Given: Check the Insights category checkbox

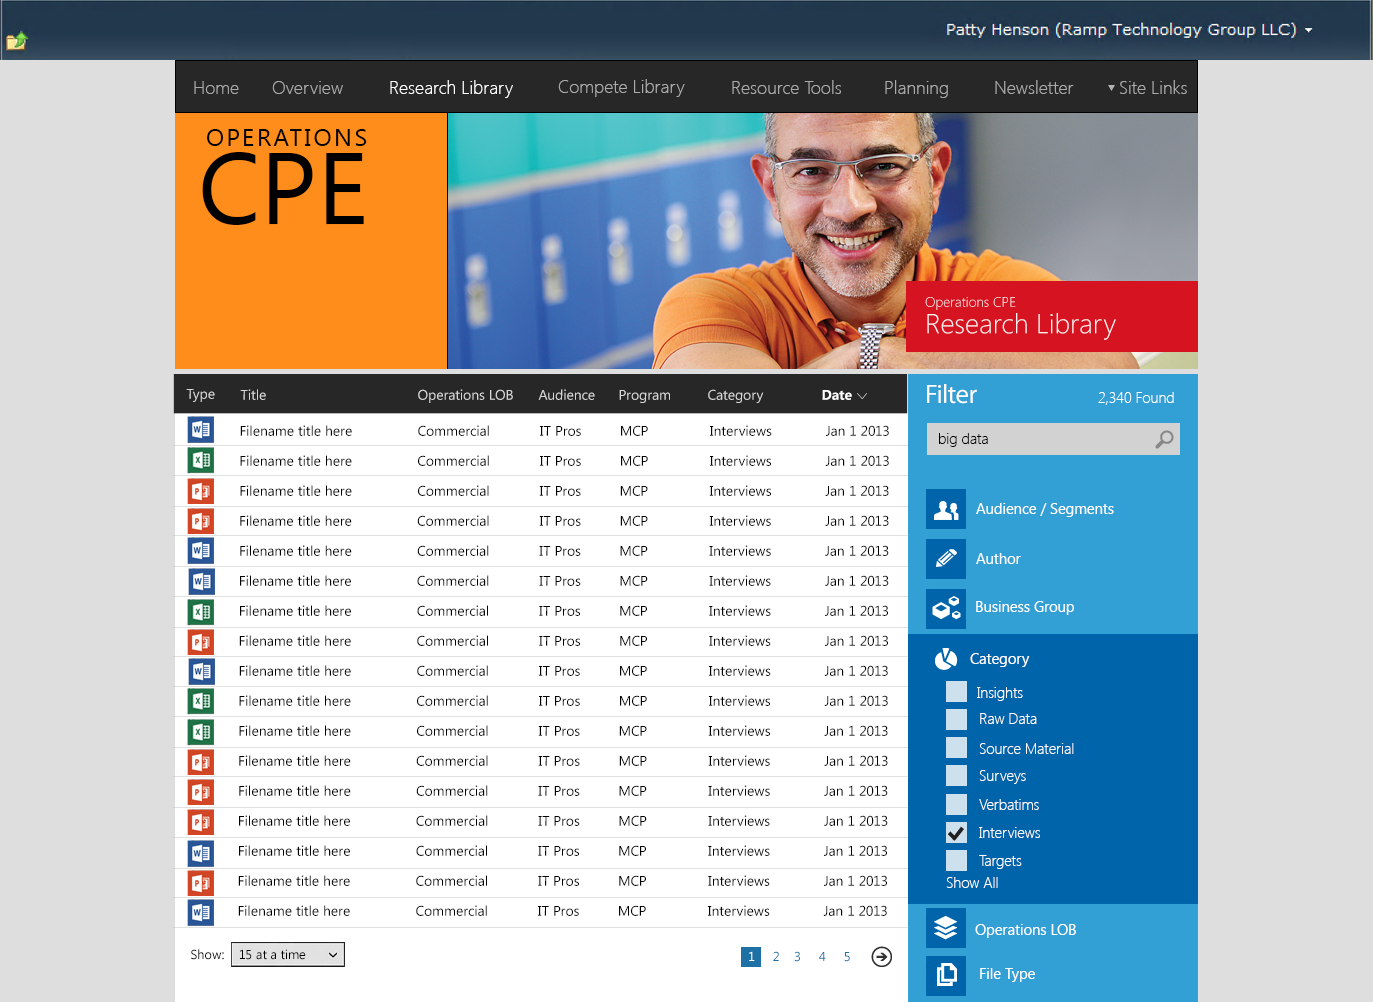Looking at the screenshot, I should [x=957, y=692].
